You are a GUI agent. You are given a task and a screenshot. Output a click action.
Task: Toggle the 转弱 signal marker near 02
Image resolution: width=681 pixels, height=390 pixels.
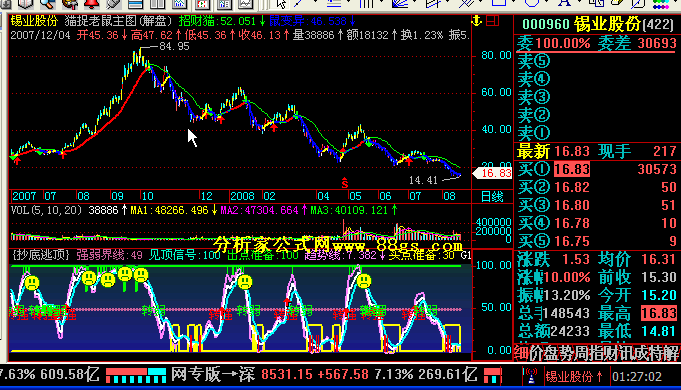click(x=248, y=310)
